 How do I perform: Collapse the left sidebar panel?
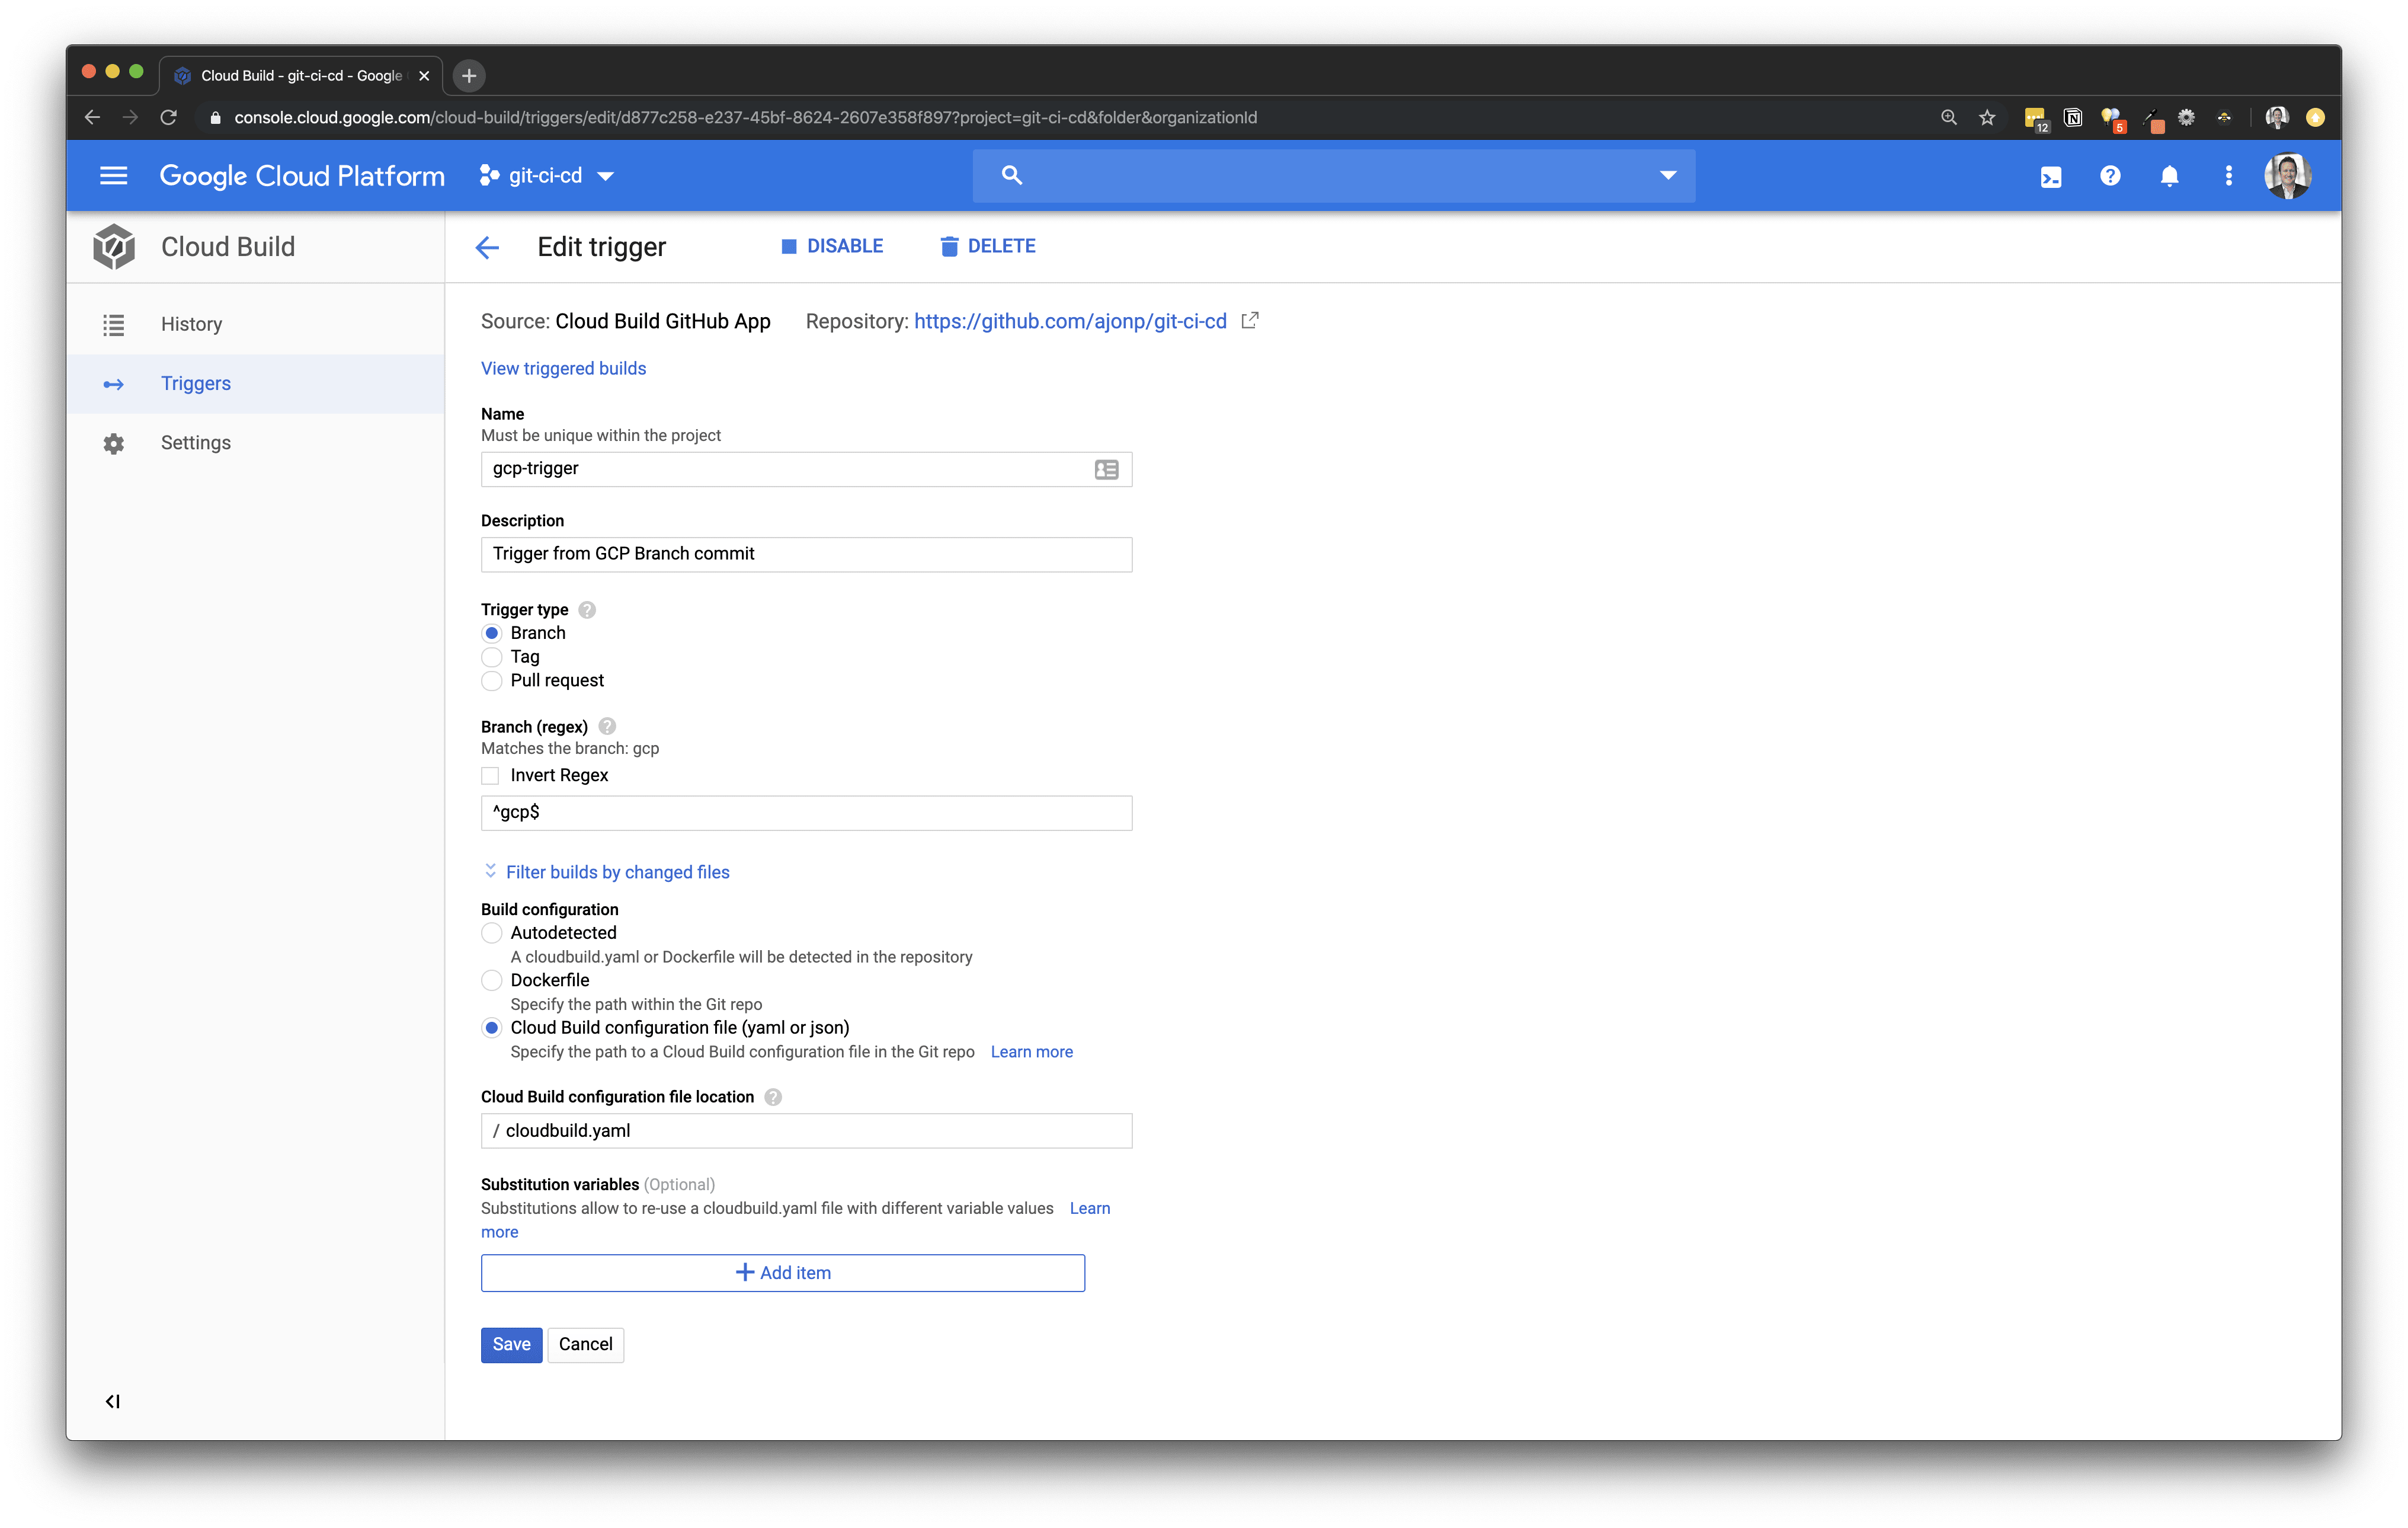coord(113,1401)
